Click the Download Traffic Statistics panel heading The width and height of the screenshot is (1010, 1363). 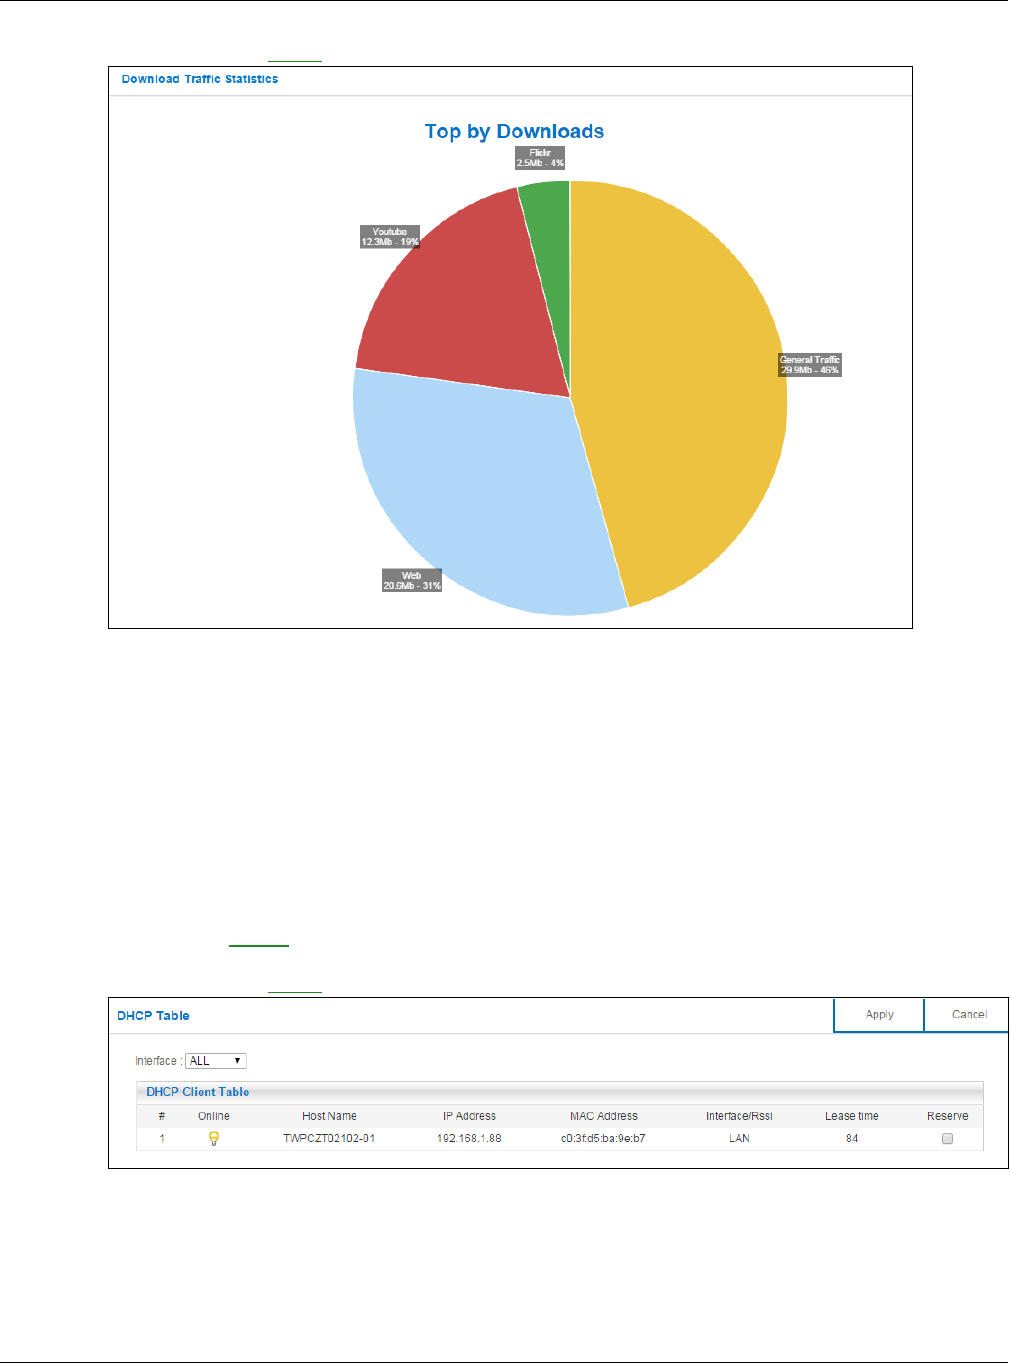click(200, 79)
